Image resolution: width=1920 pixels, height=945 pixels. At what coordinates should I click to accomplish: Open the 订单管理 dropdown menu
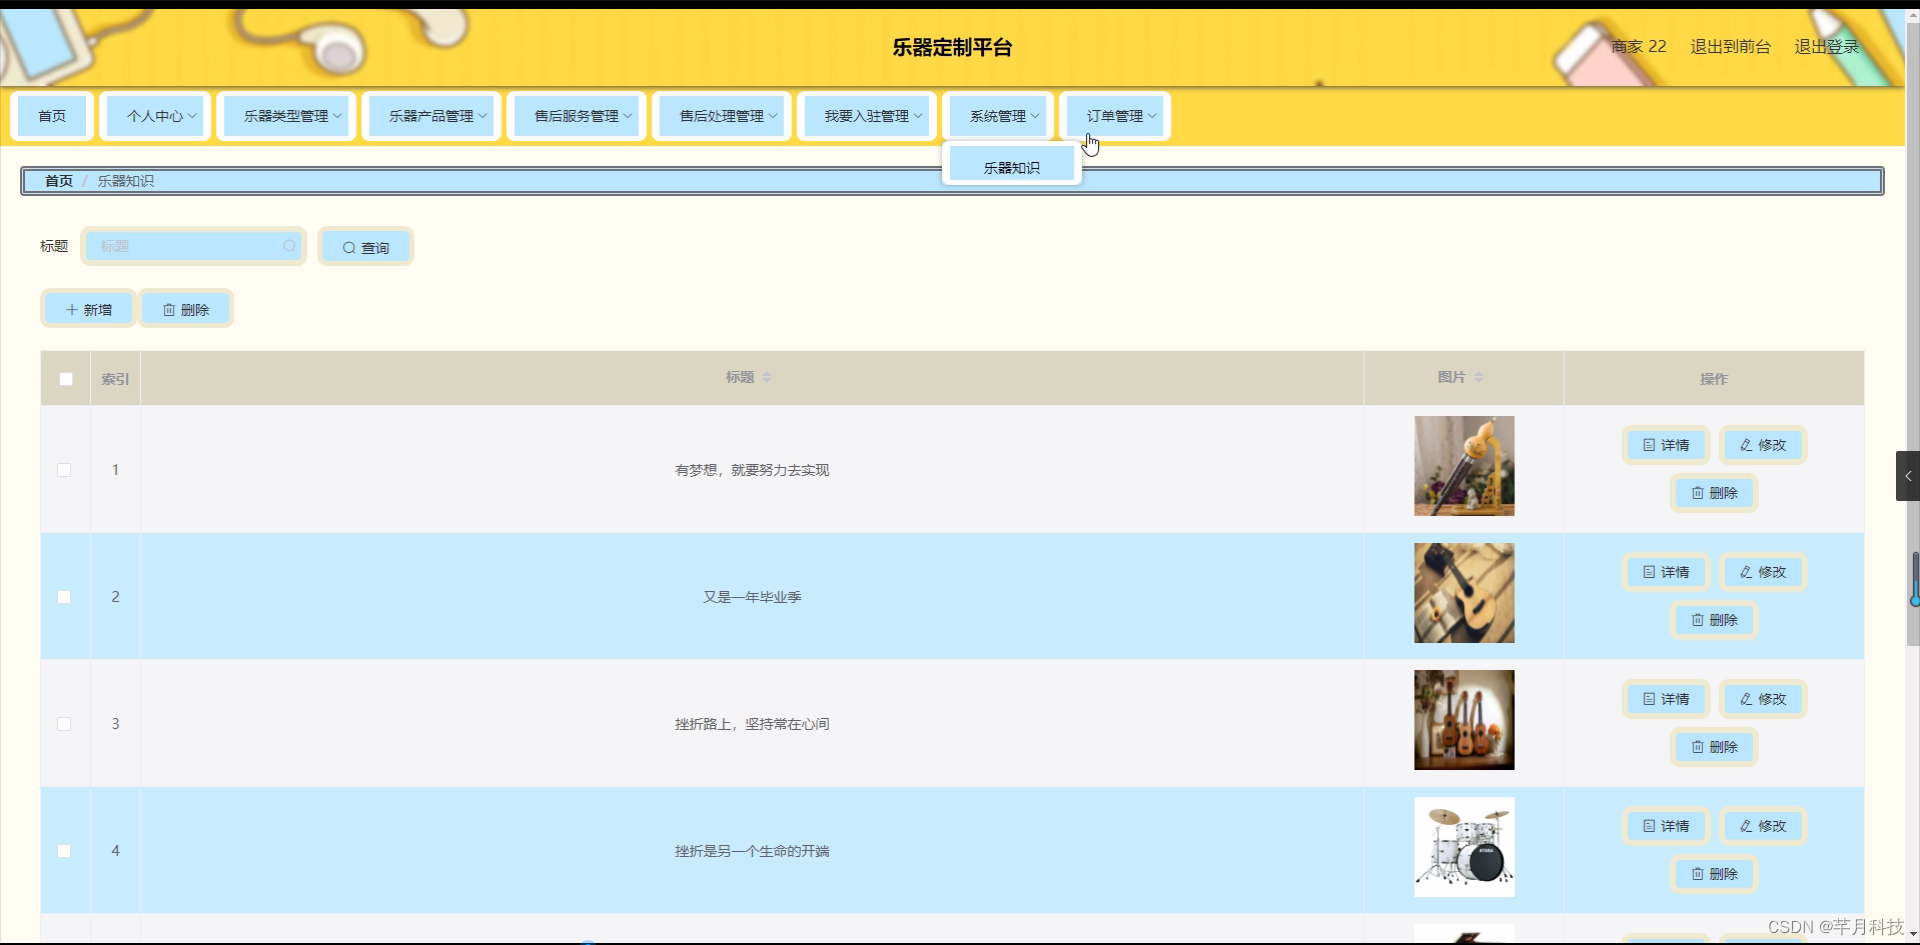pos(1114,115)
